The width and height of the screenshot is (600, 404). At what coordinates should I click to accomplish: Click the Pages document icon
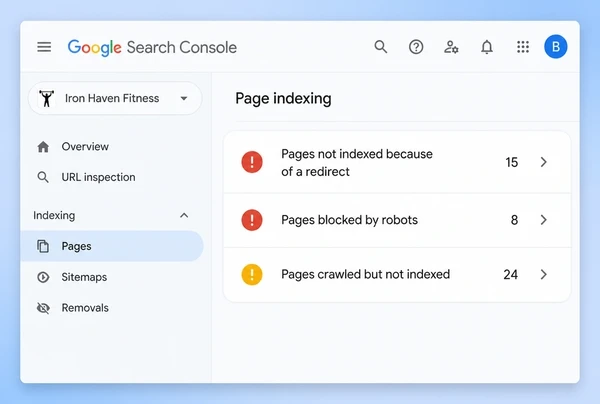click(43, 246)
